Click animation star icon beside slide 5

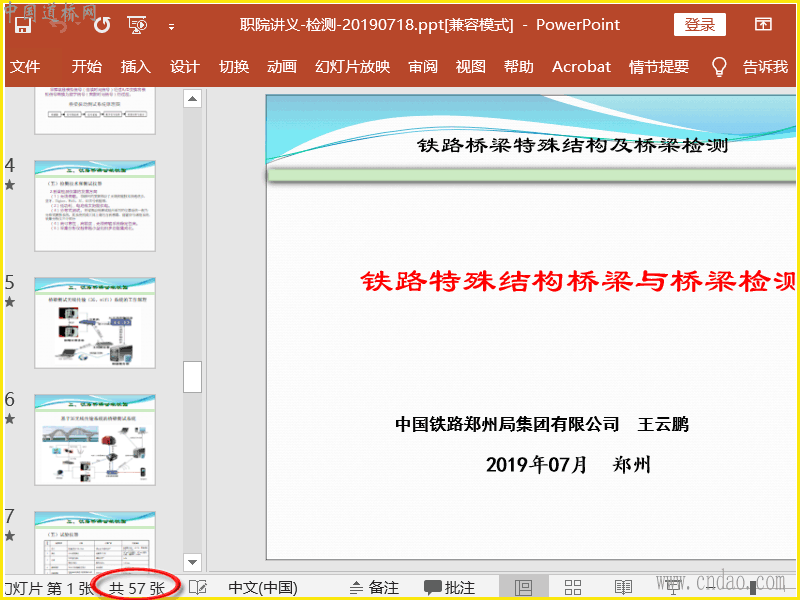pyautogui.click(x=10, y=302)
